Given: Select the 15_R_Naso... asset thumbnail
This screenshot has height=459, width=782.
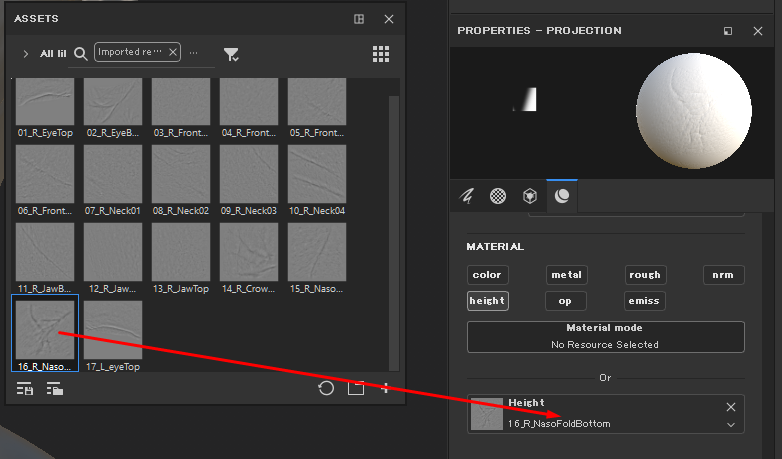Looking at the screenshot, I should point(317,252).
